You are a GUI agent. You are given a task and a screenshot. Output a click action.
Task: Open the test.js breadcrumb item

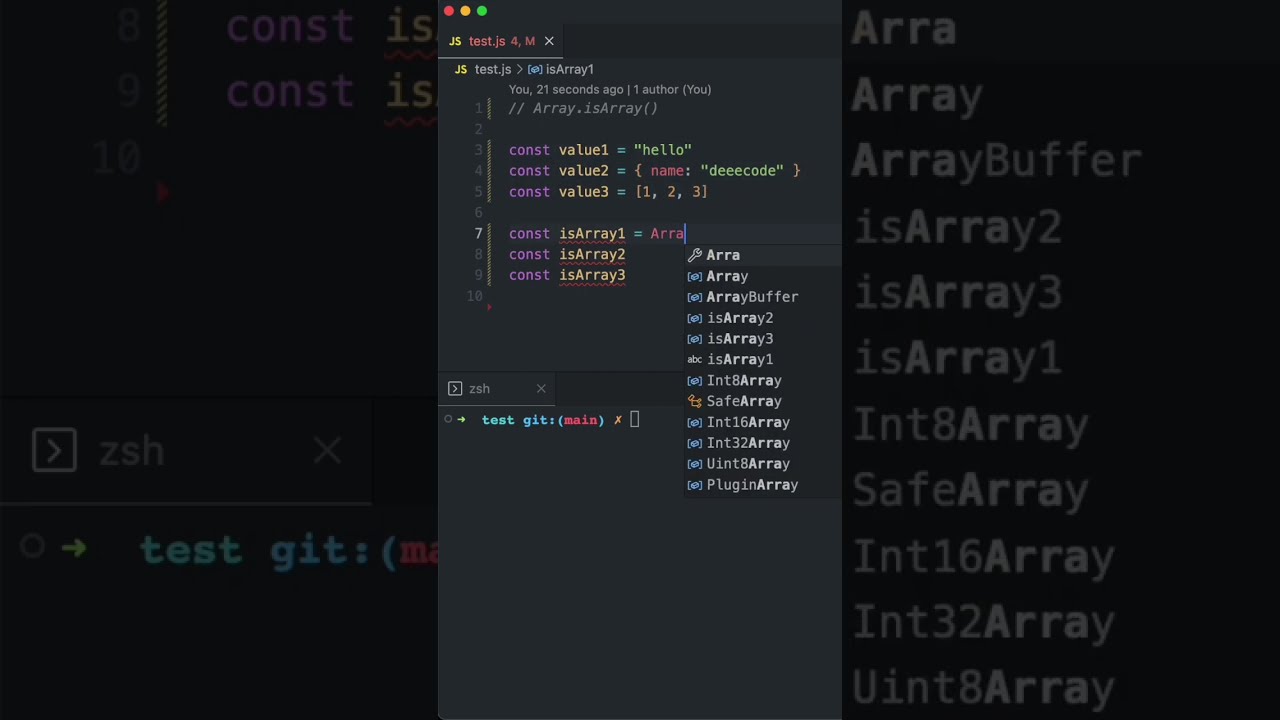tap(492, 69)
